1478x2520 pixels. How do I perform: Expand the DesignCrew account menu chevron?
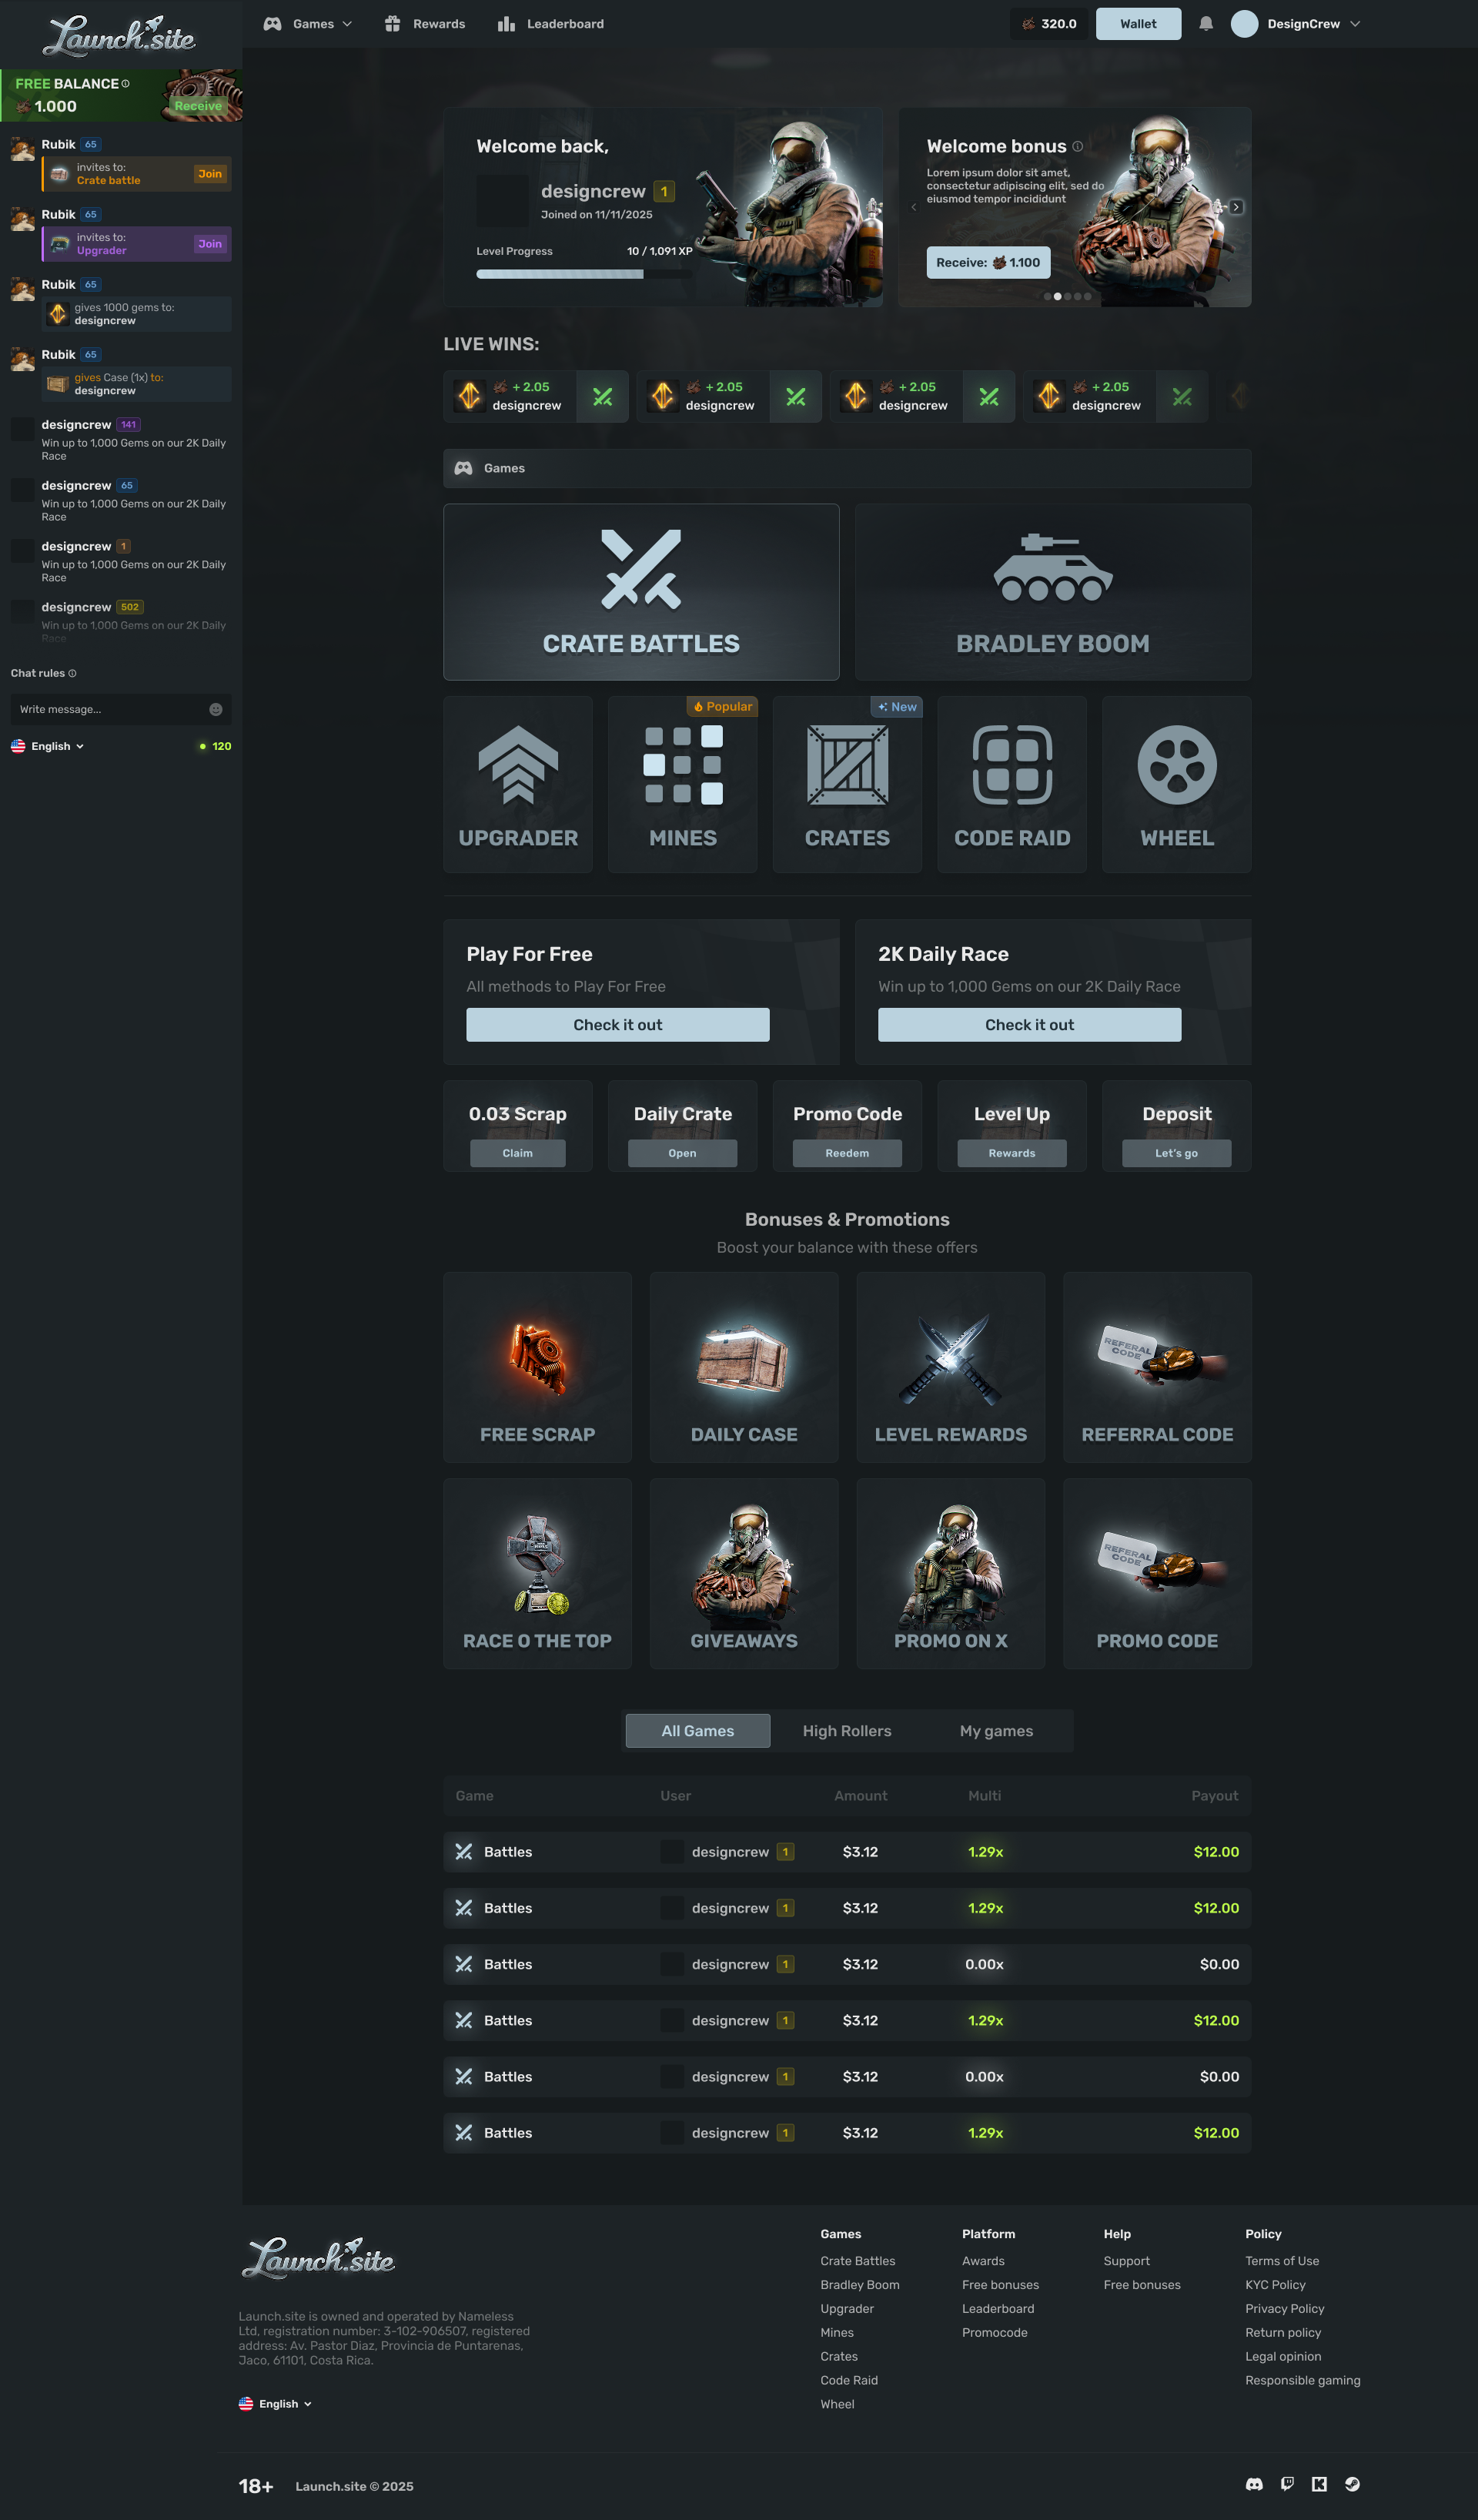pyautogui.click(x=1355, y=24)
